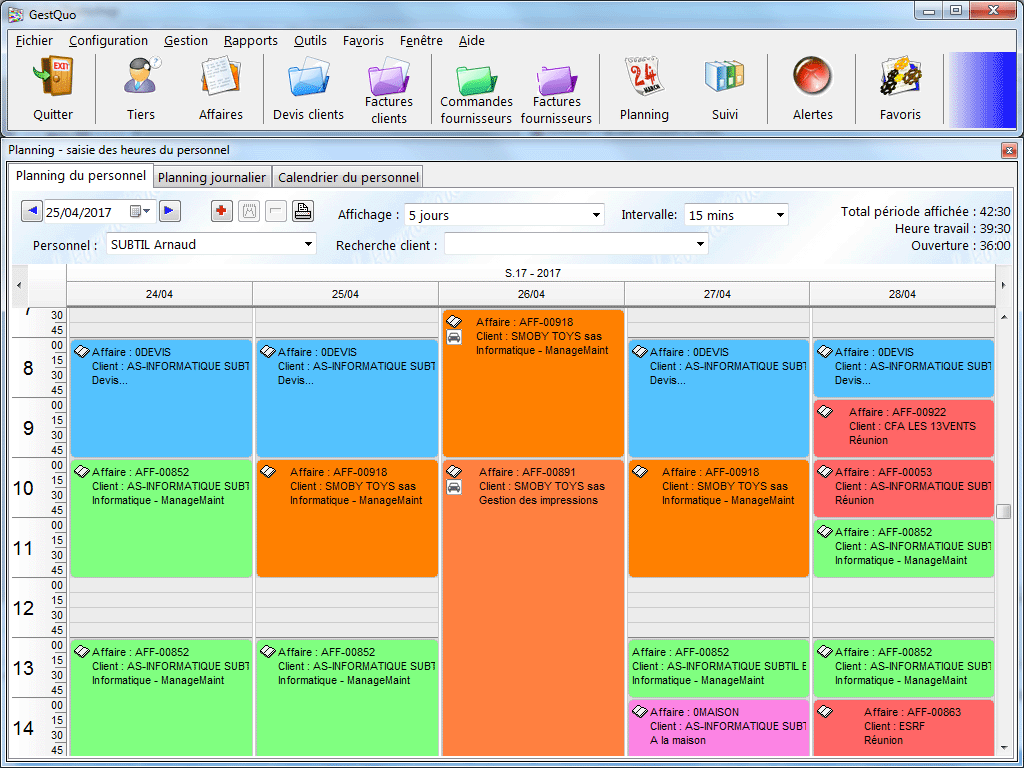This screenshot has width=1024, height=768.
Task: Go to next date with right arrow
Action: (x=169, y=211)
